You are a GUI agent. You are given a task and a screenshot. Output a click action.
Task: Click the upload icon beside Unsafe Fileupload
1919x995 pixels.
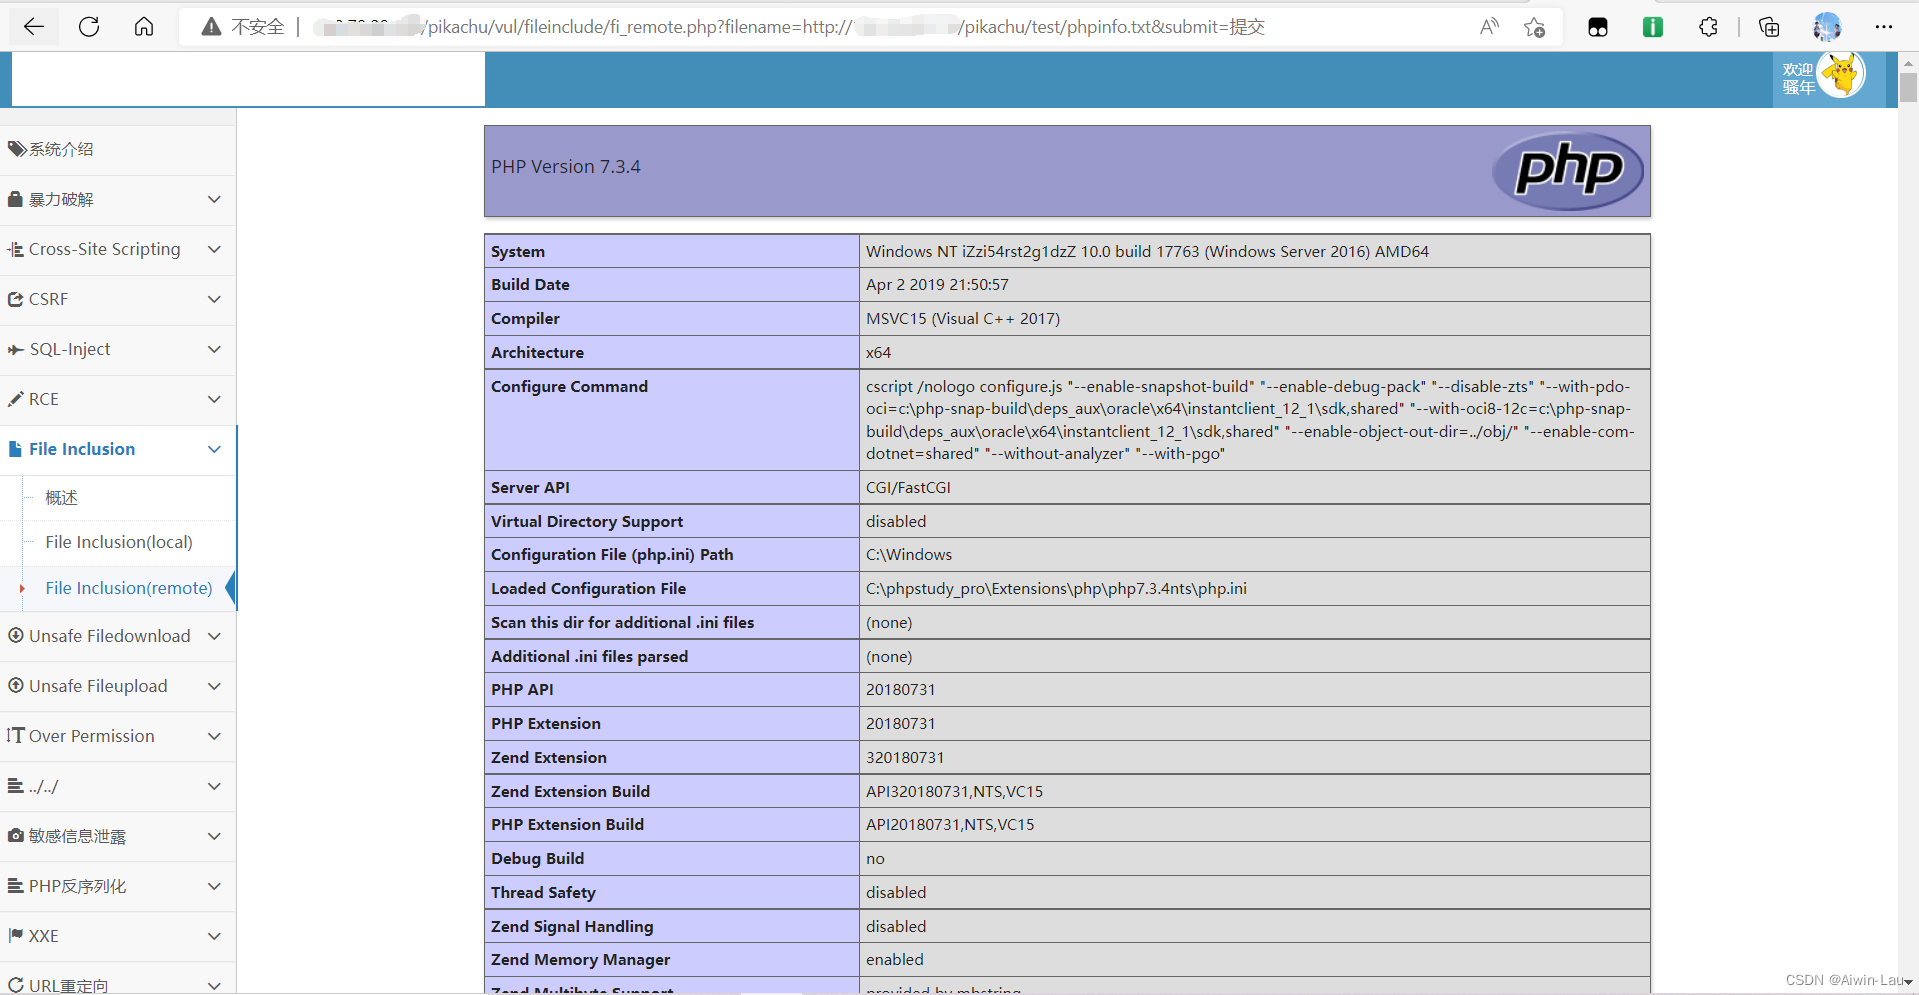point(16,685)
